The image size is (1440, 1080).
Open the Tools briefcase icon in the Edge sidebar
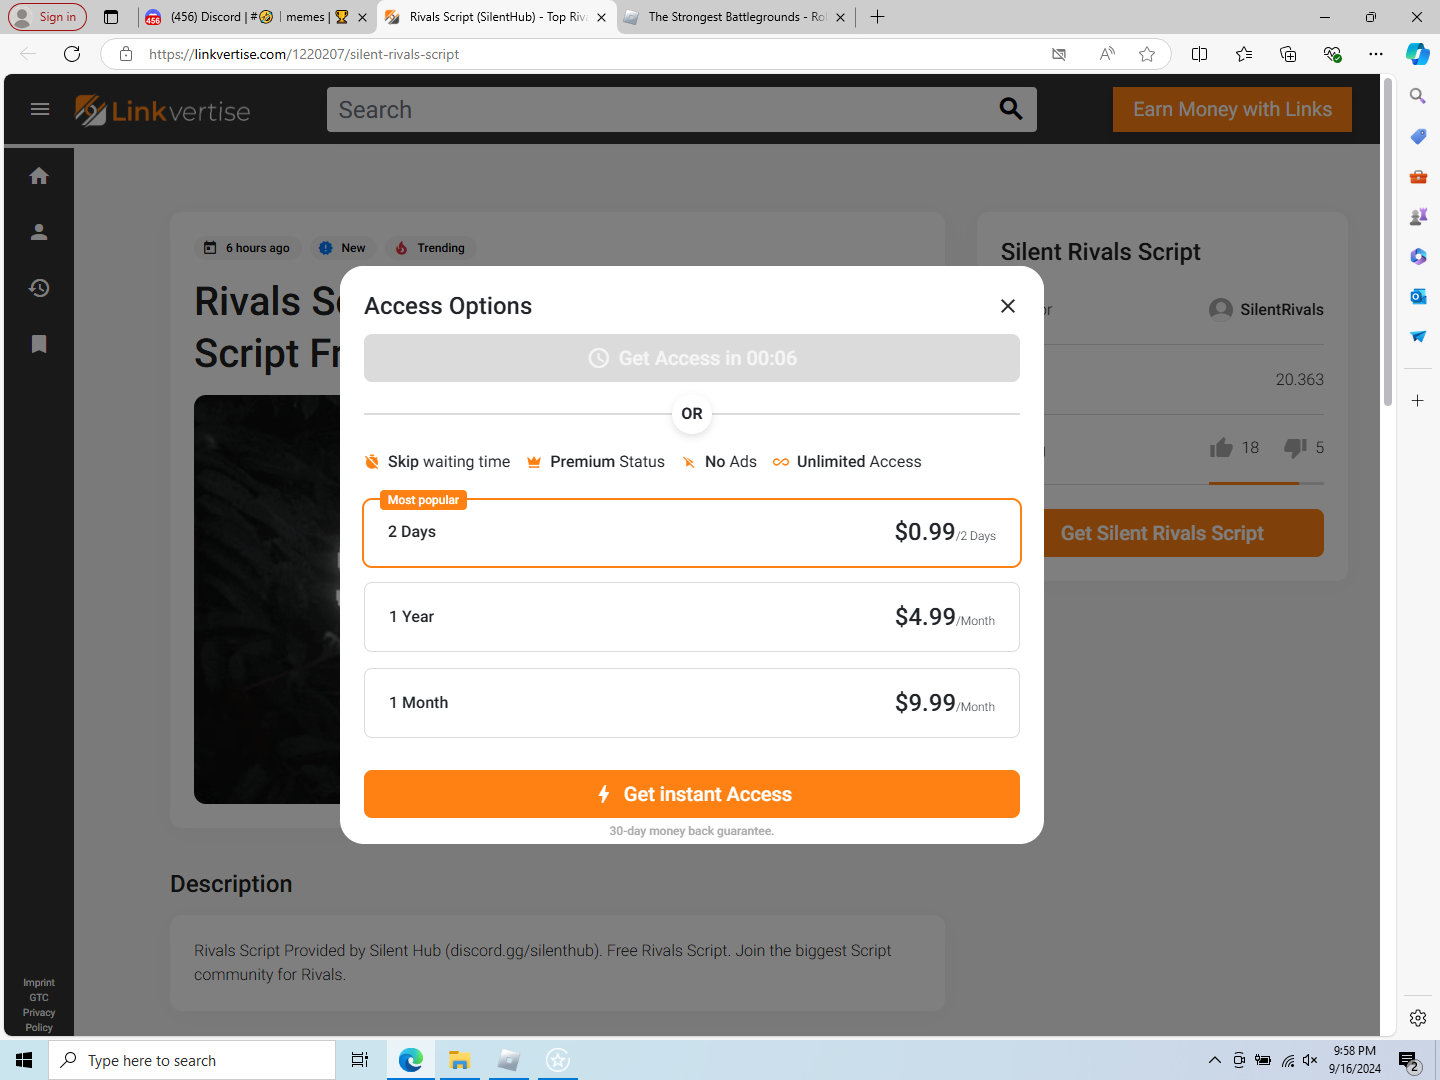[x=1418, y=176]
